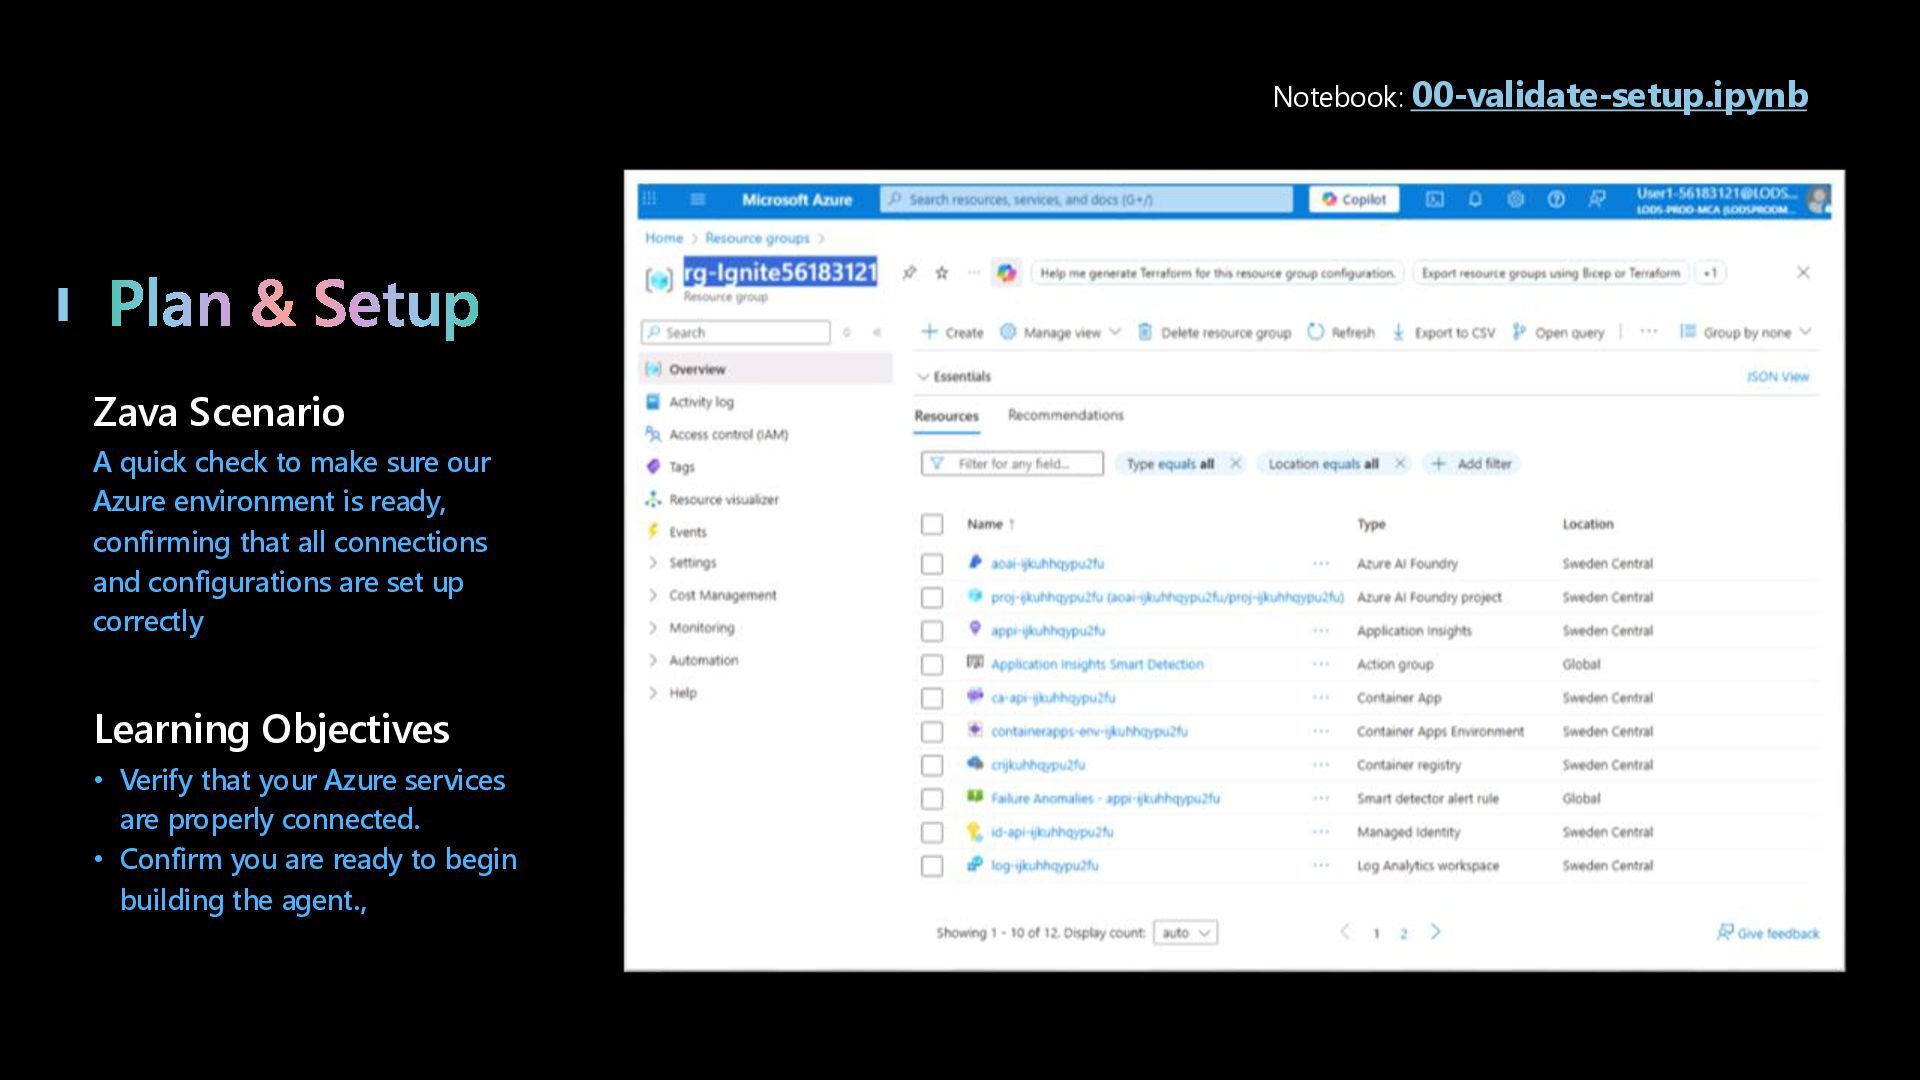Check the aoai-ijkuhhqypu2fu resource checkbox
Image resolution: width=1920 pixels, height=1080 pixels.
[932, 564]
